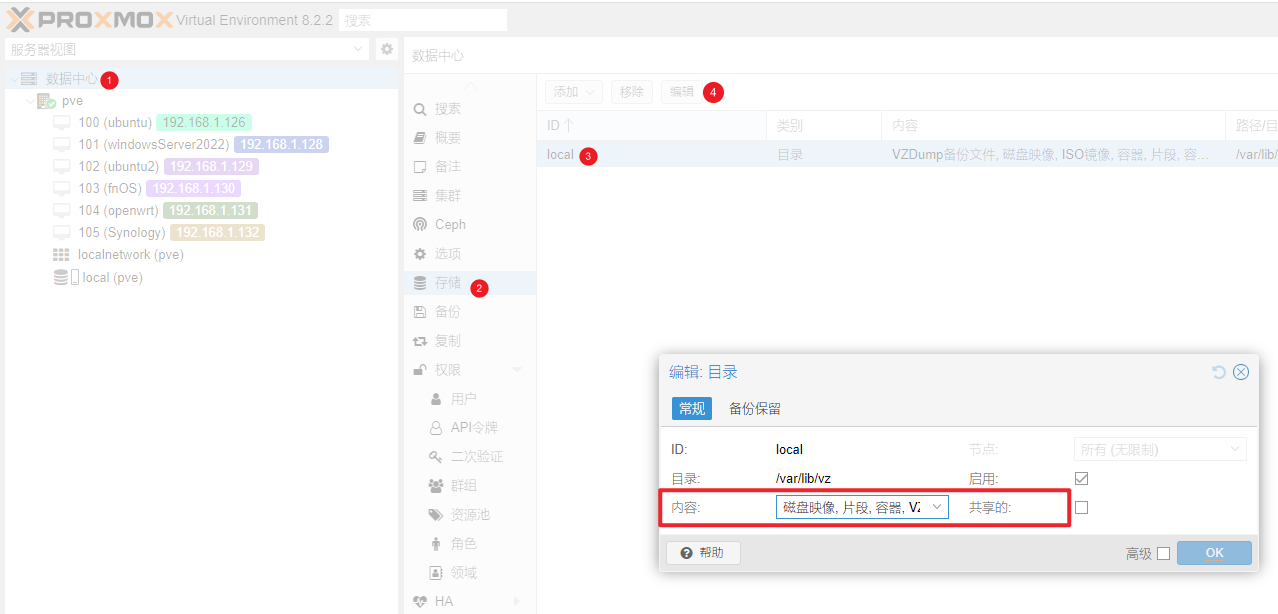
Task: Click the OK button in dialog
Action: tap(1214, 553)
